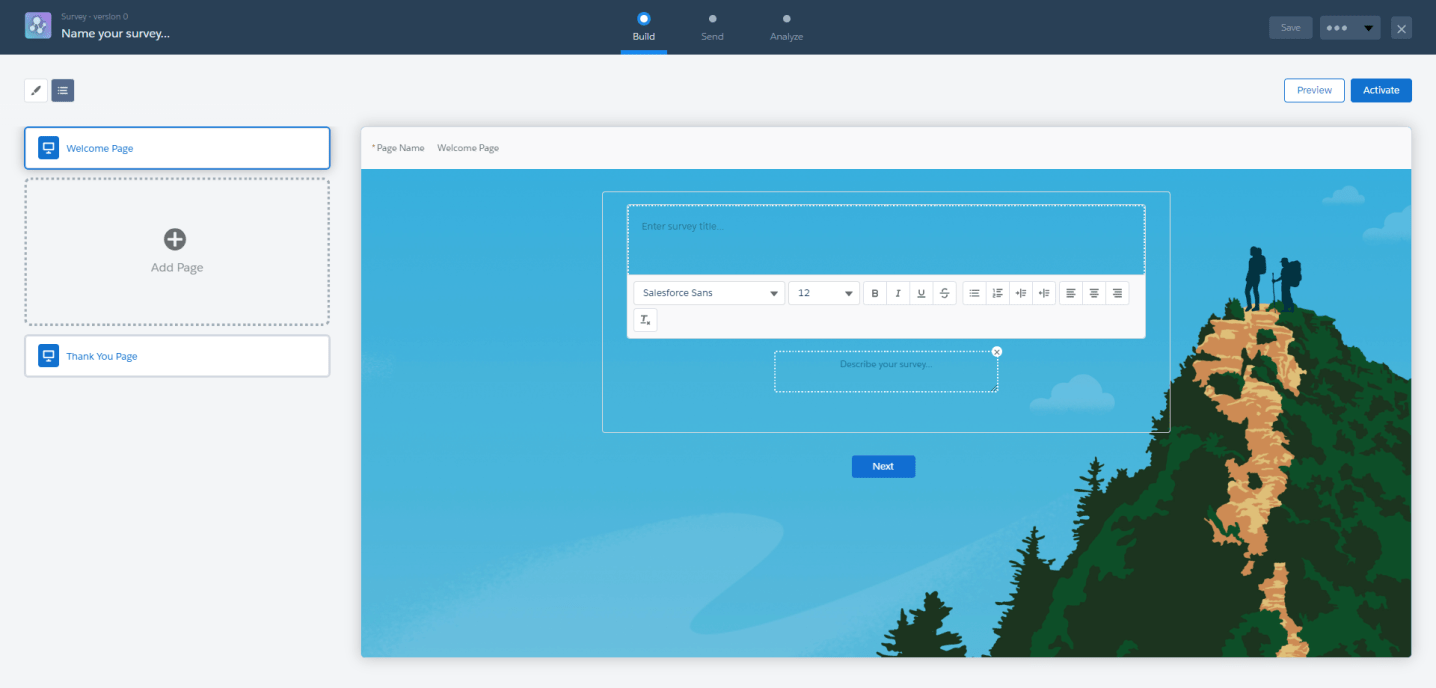Center align the survey title text

click(x=1094, y=293)
